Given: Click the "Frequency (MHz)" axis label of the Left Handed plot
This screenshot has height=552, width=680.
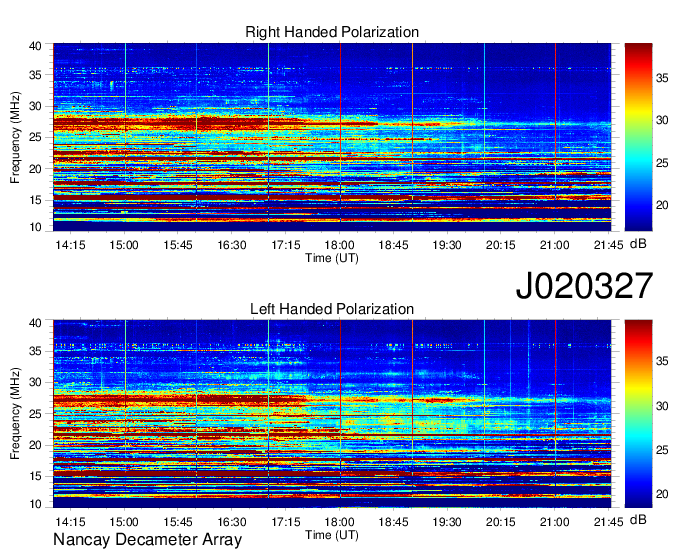Looking at the screenshot, I should pos(15,414).
